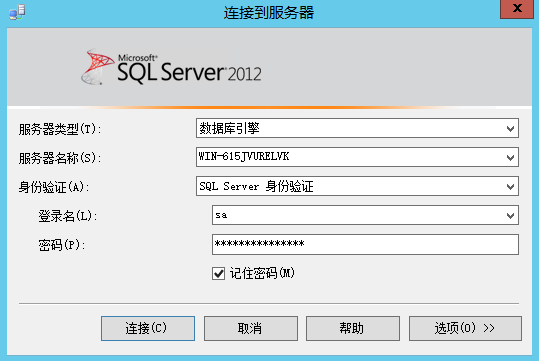This screenshot has height=361, width=539.
Task: Click the 登录名(L) label
Action: 68,216
